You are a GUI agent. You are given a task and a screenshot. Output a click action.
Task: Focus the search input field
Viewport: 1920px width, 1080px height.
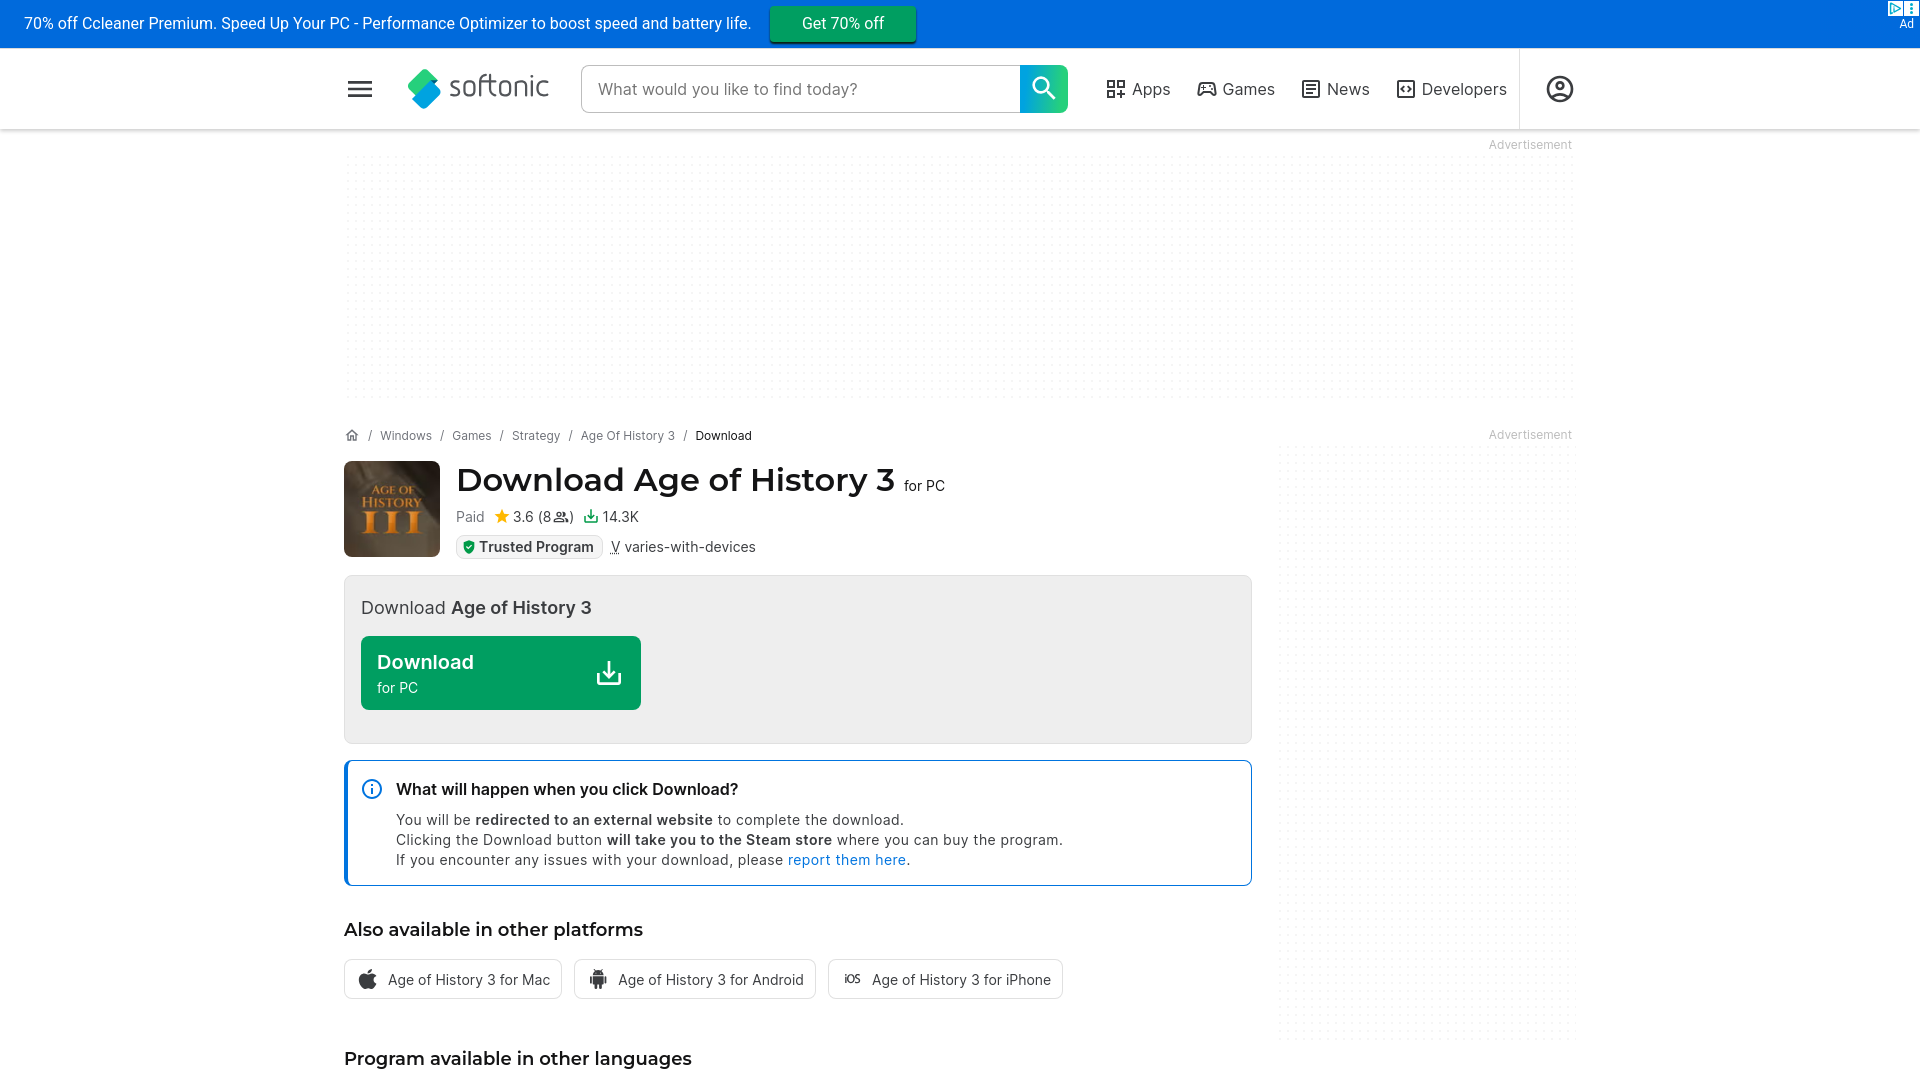pos(801,89)
